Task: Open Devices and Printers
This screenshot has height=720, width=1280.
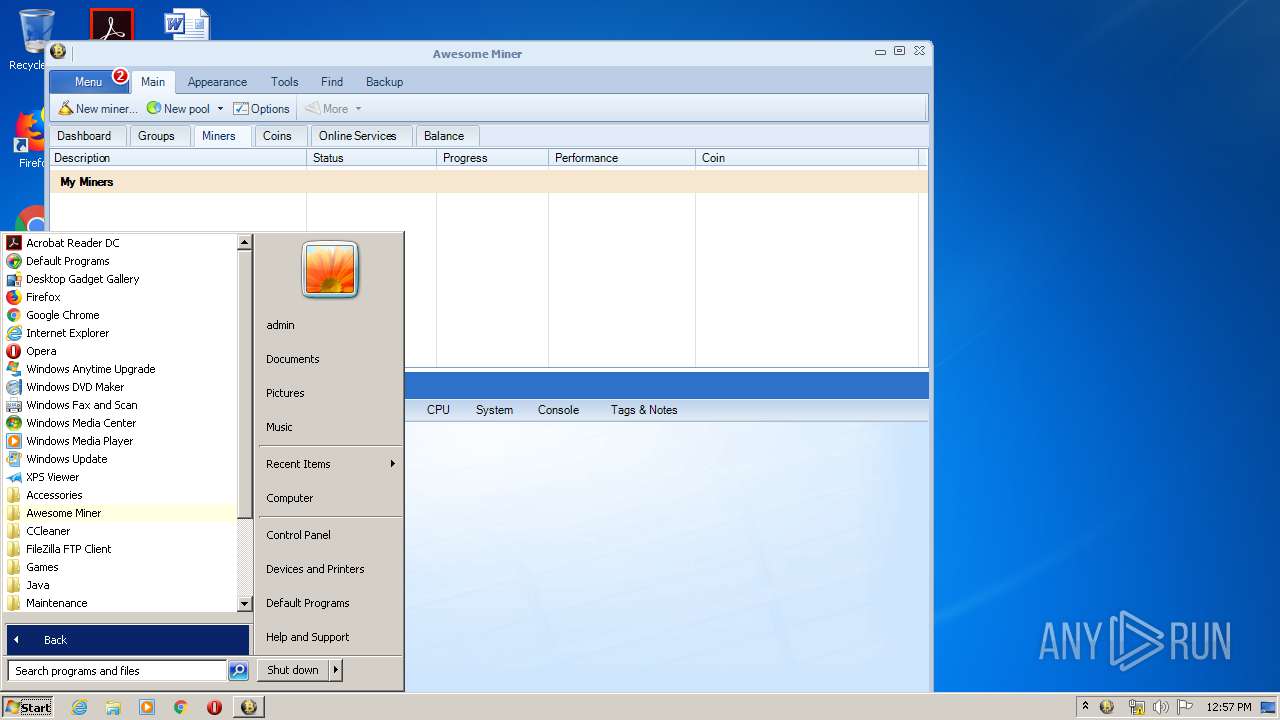Action: (330, 569)
